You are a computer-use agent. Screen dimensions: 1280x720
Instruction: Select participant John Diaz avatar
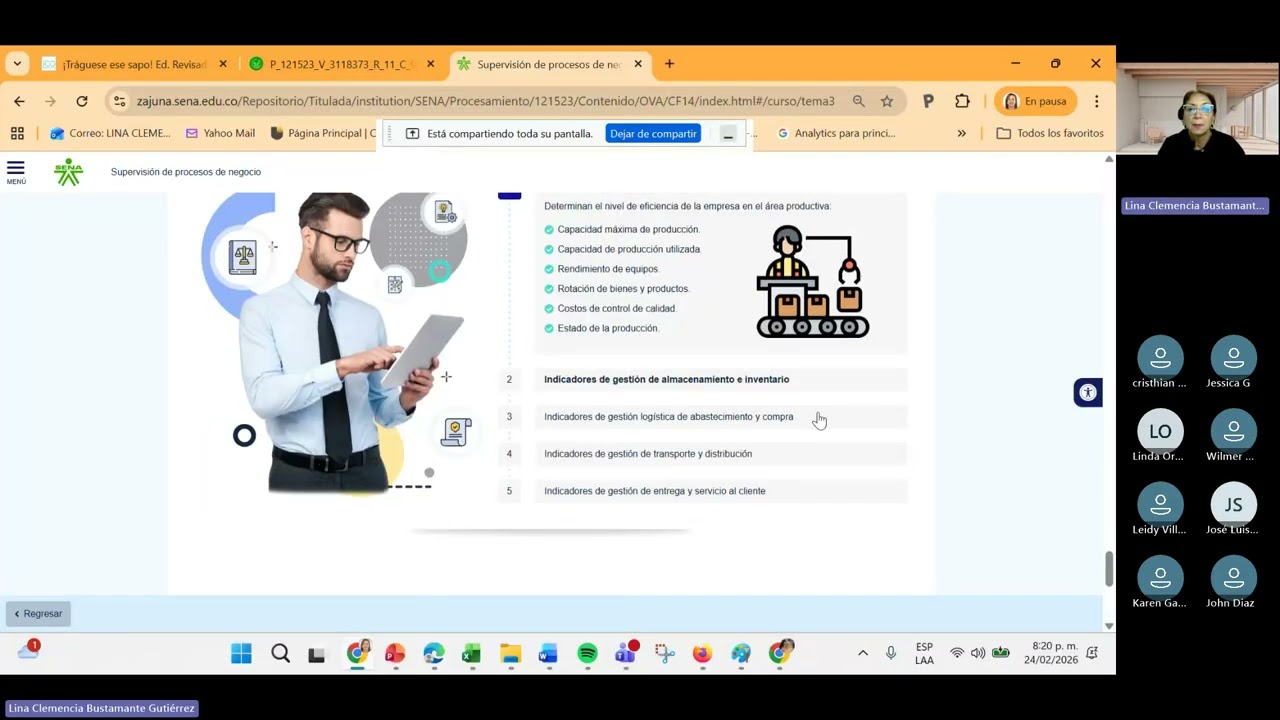coord(1233,578)
